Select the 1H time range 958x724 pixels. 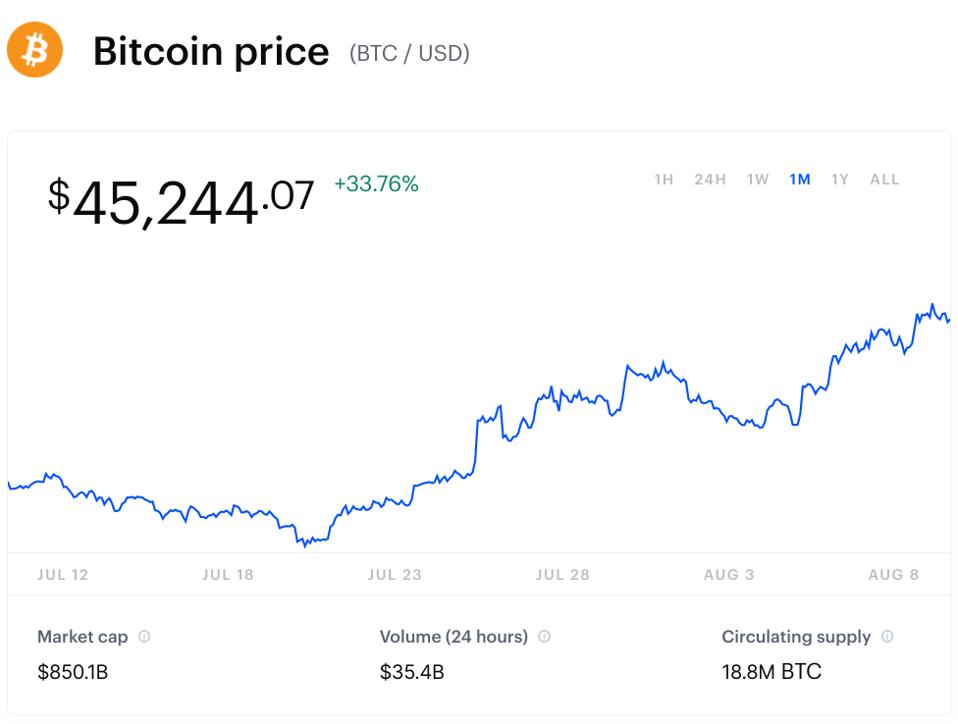tap(664, 180)
